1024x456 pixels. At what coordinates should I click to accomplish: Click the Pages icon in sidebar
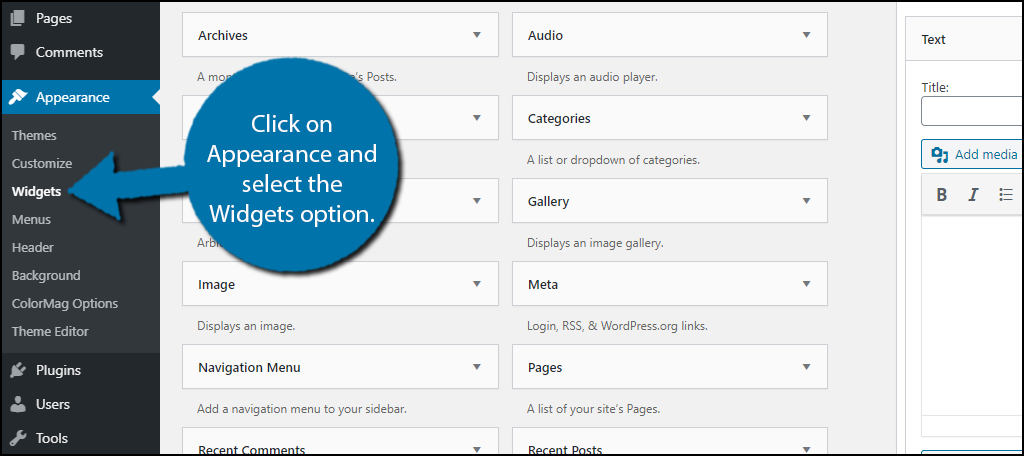[18, 18]
